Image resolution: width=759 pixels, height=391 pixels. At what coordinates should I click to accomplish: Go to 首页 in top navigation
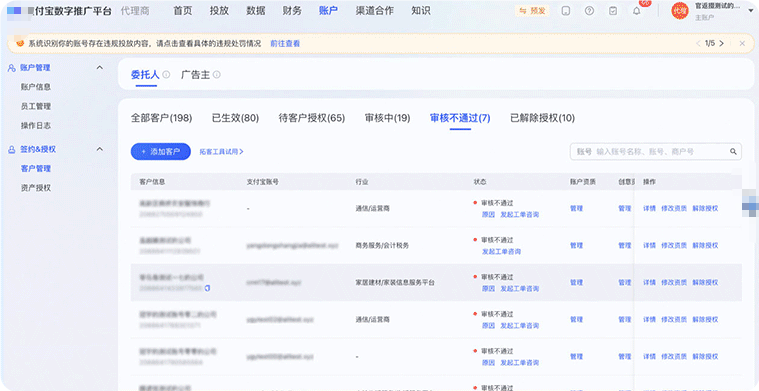tap(182, 11)
